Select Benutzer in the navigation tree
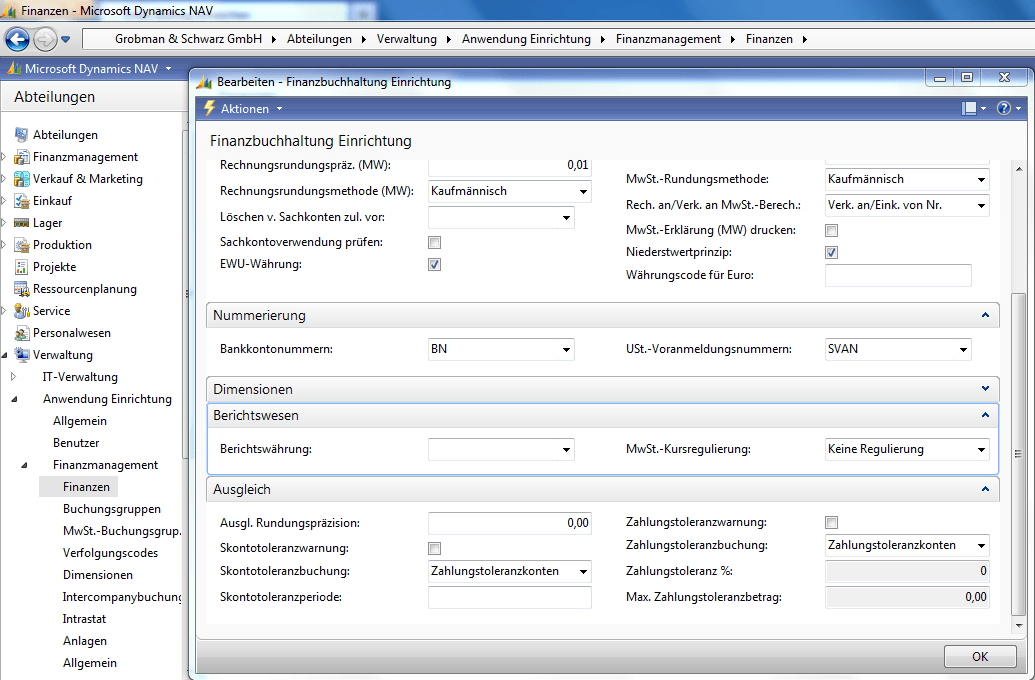1035x680 pixels. tap(76, 443)
